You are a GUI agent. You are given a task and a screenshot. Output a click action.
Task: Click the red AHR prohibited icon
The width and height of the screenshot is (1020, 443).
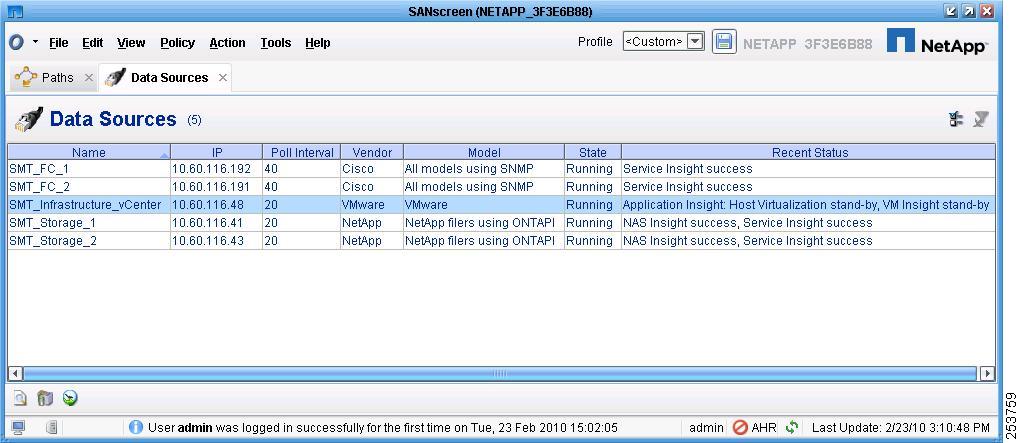point(740,427)
